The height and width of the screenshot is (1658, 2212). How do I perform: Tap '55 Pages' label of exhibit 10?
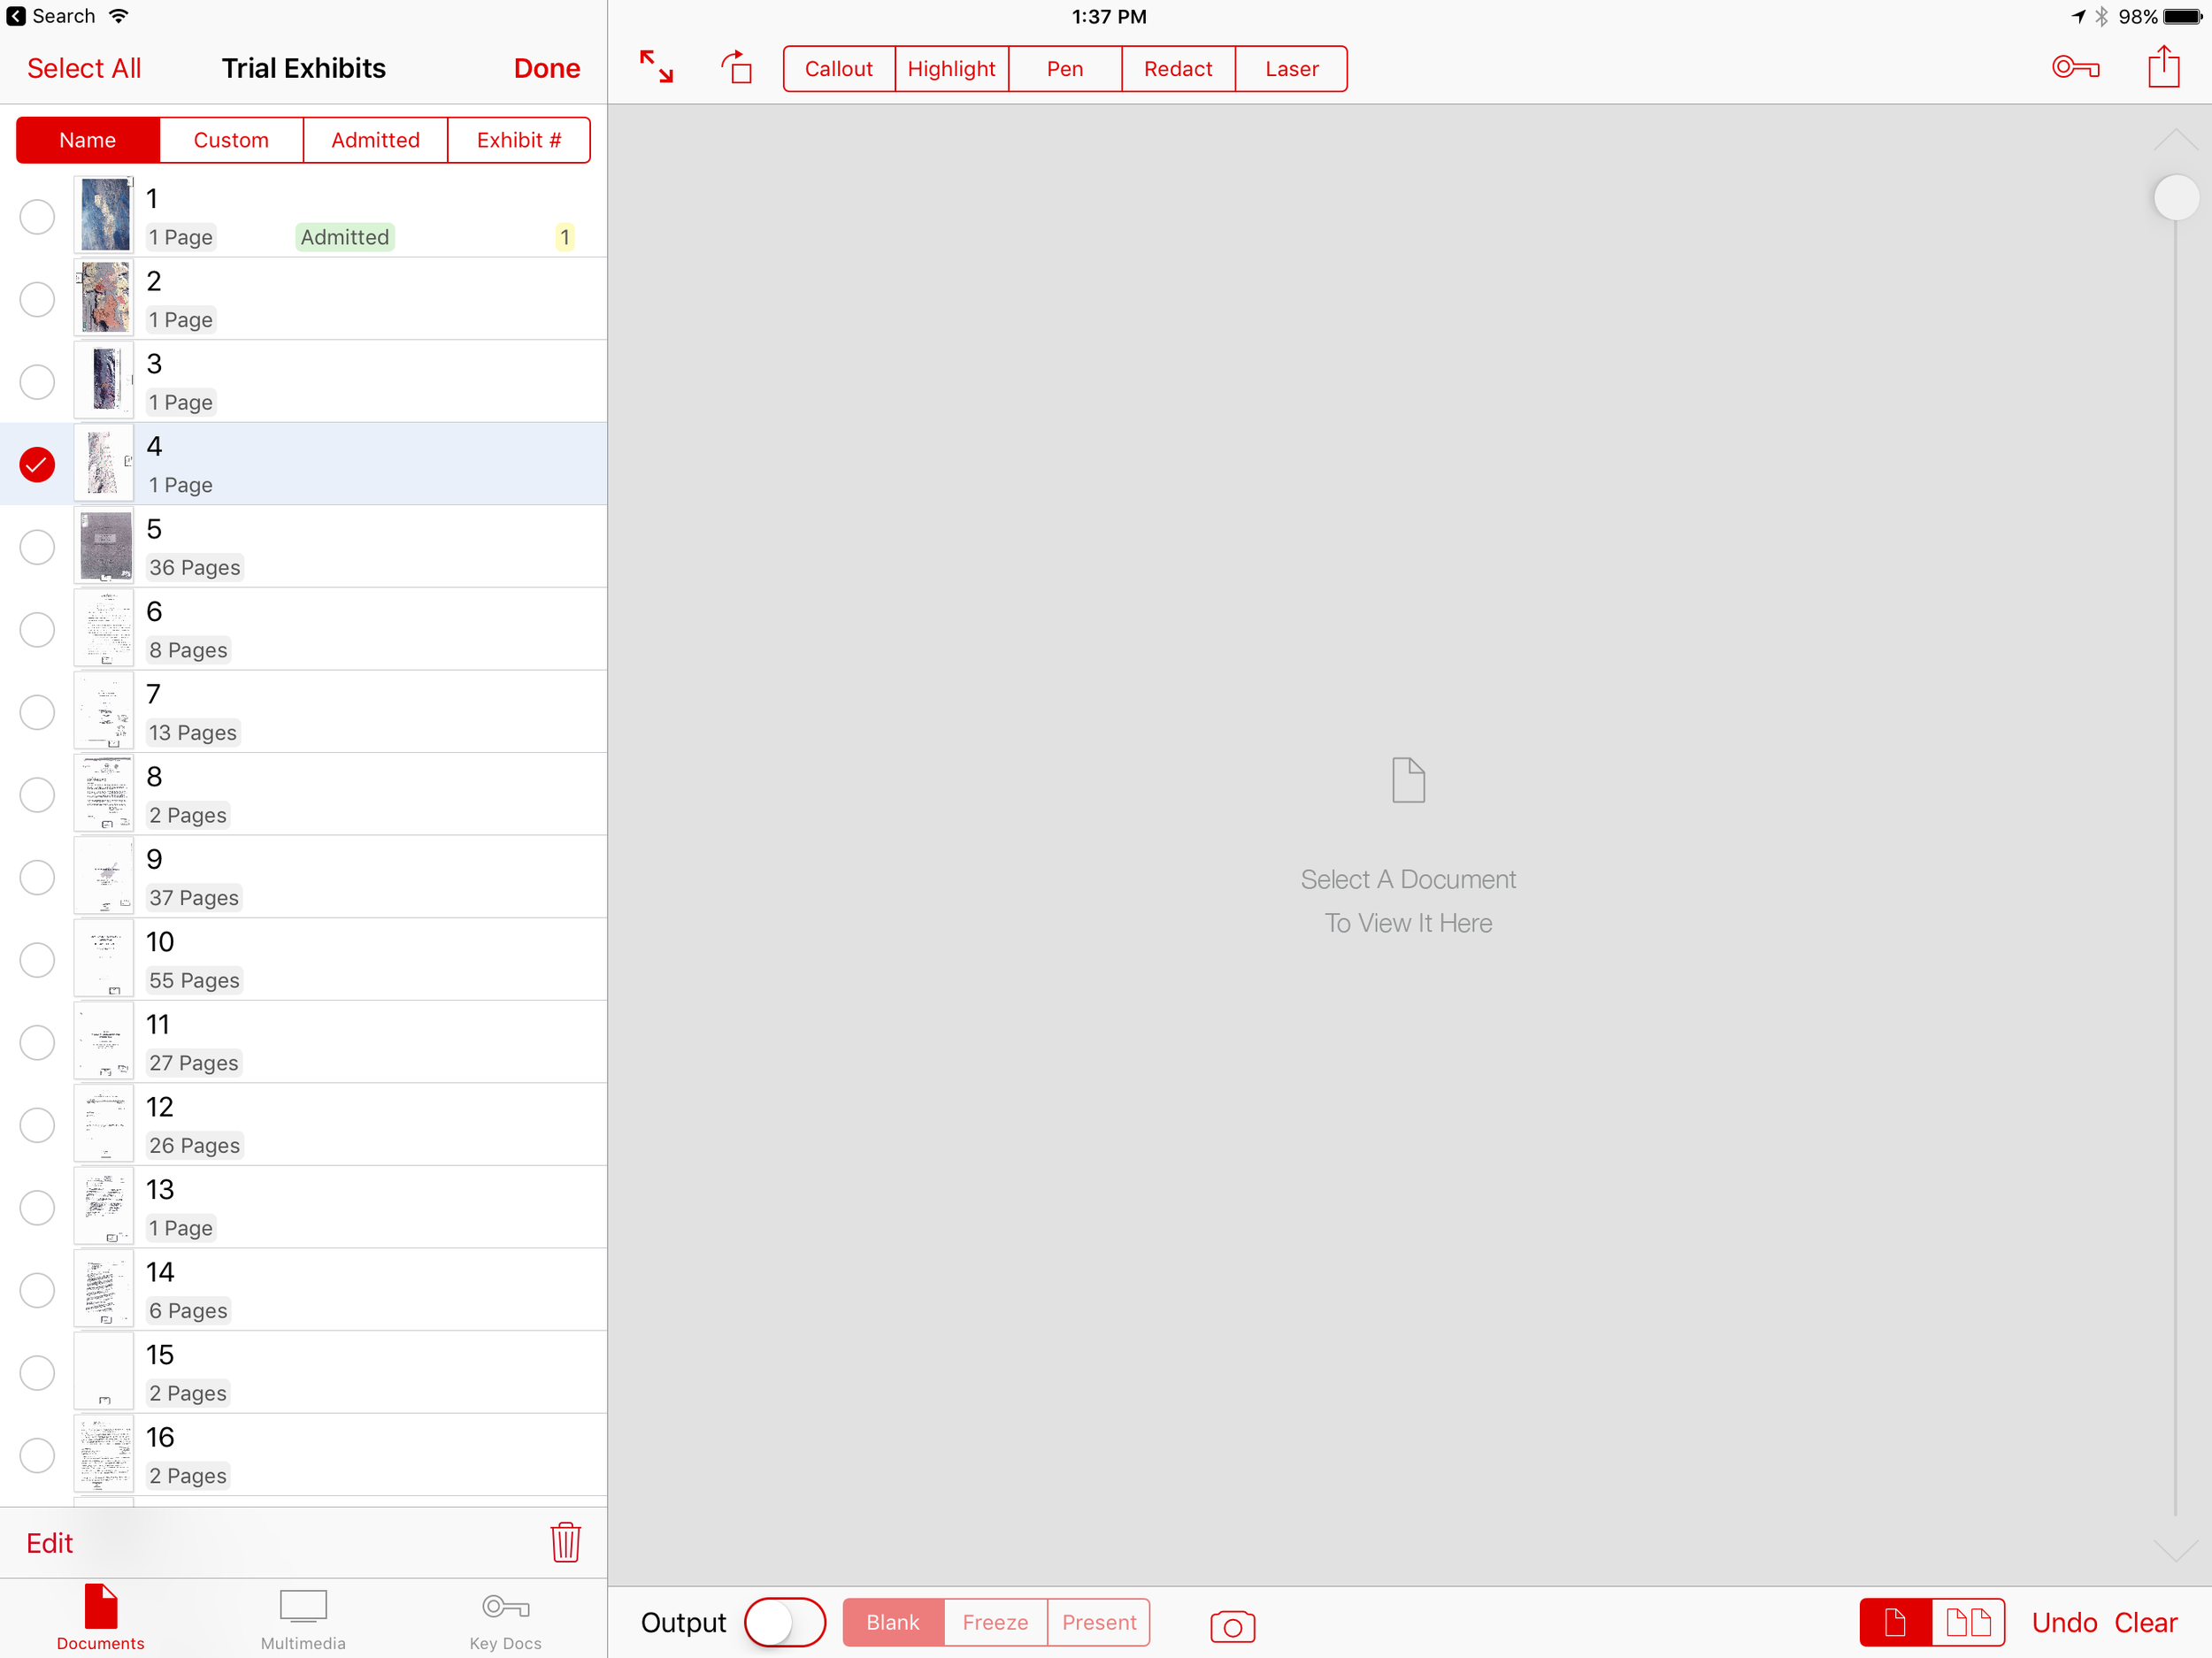(195, 980)
